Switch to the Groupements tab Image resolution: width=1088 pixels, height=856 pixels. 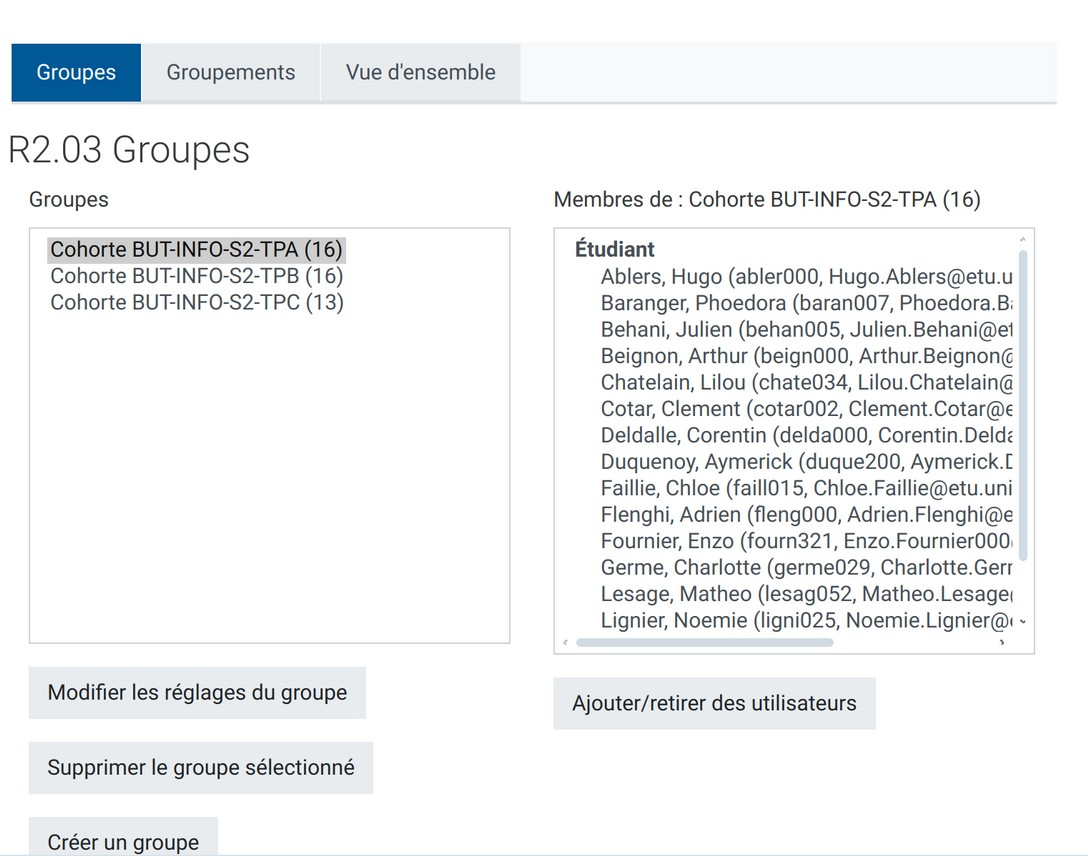pyautogui.click(x=231, y=72)
